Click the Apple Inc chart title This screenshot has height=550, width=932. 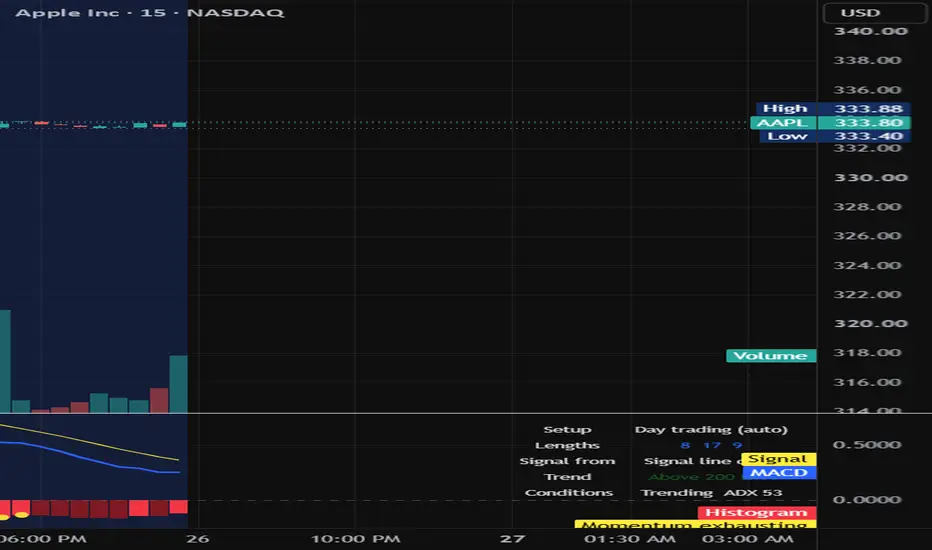[149, 12]
